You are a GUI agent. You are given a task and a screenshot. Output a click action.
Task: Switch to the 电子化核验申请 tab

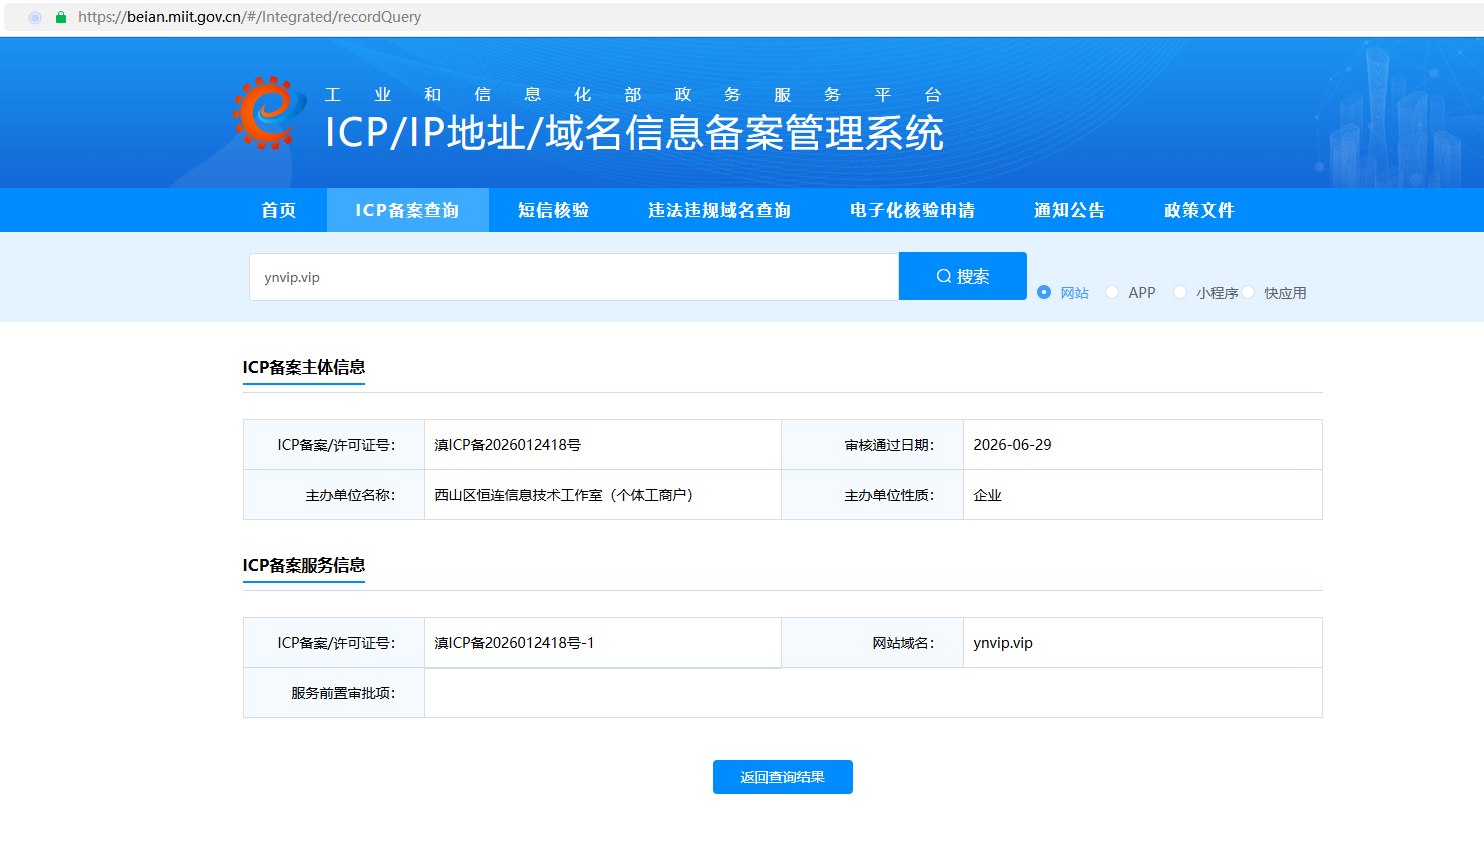pyautogui.click(x=912, y=210)
